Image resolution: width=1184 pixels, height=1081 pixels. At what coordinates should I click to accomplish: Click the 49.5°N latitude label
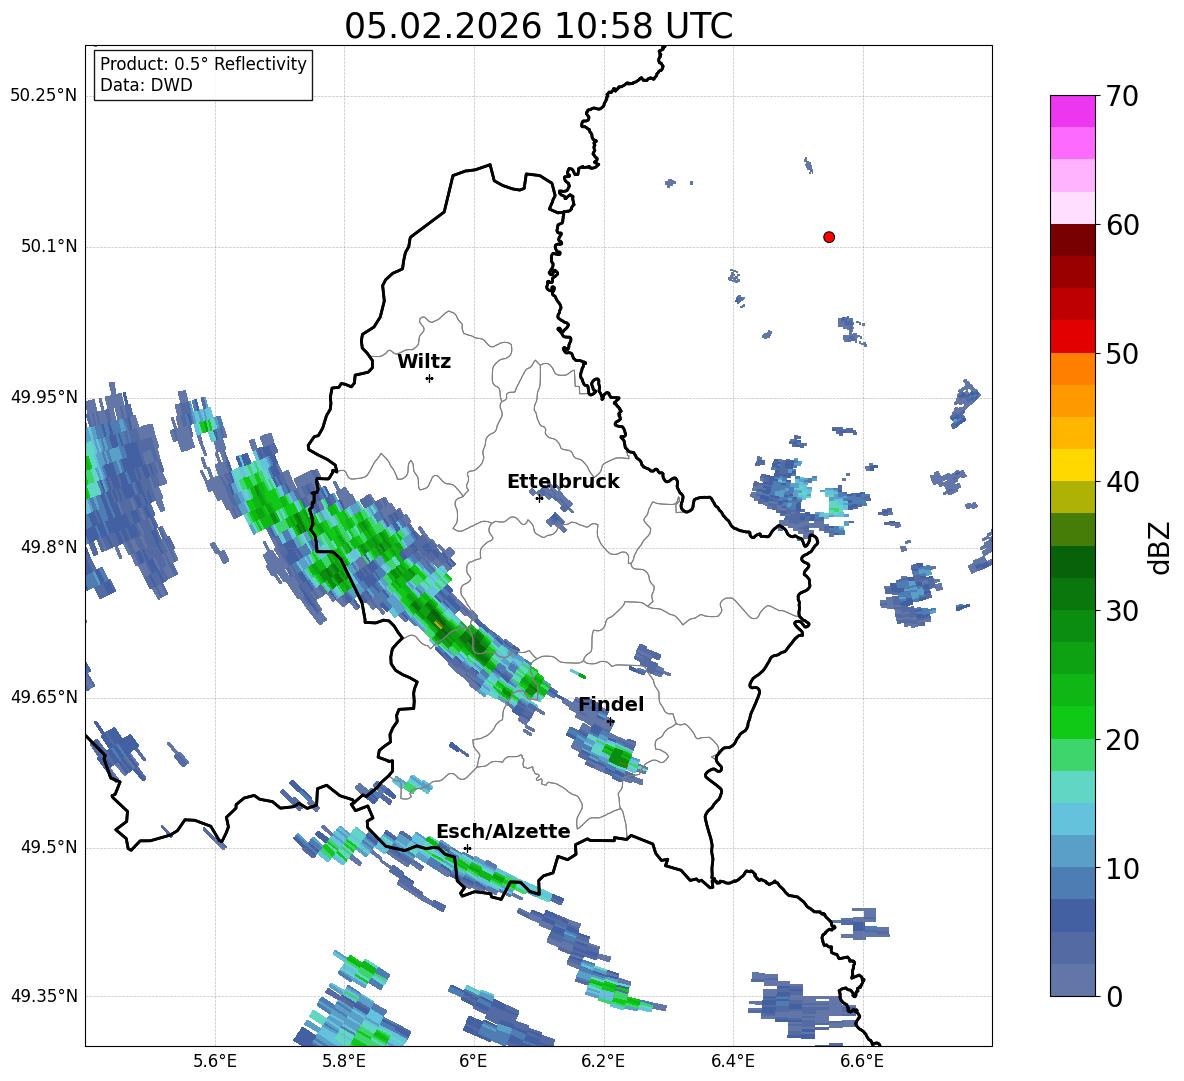pos(49,847)
